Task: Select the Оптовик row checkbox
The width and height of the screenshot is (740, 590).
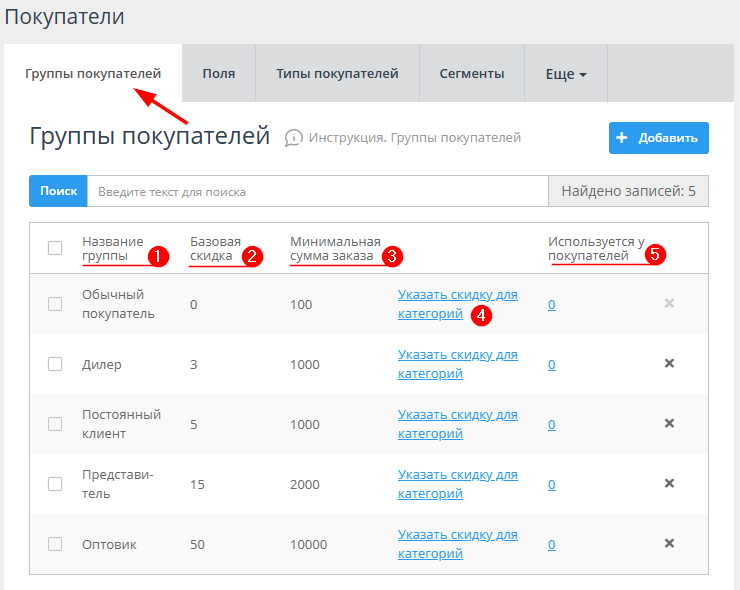Action: [x=55, y=544]
